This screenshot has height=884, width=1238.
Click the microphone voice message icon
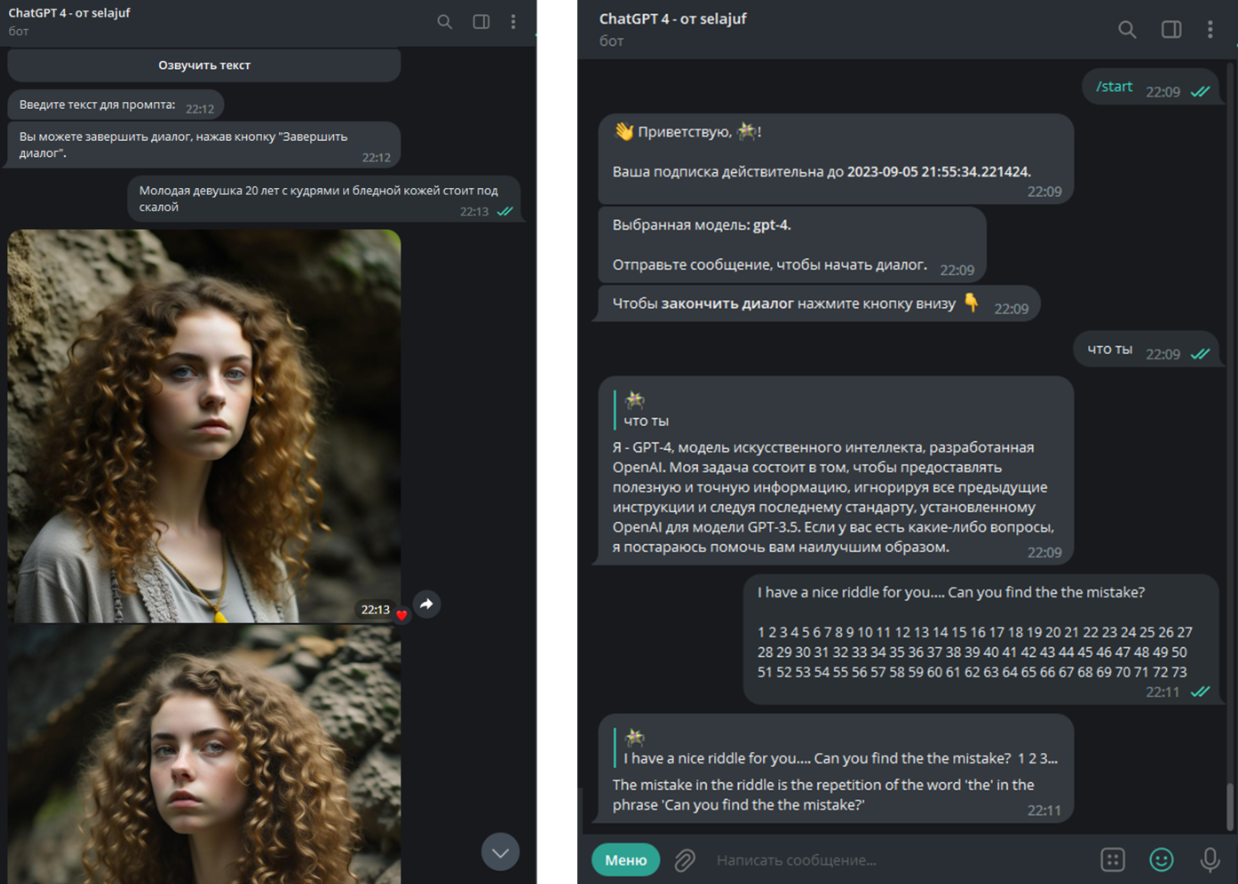click(x=1210, y=860)
